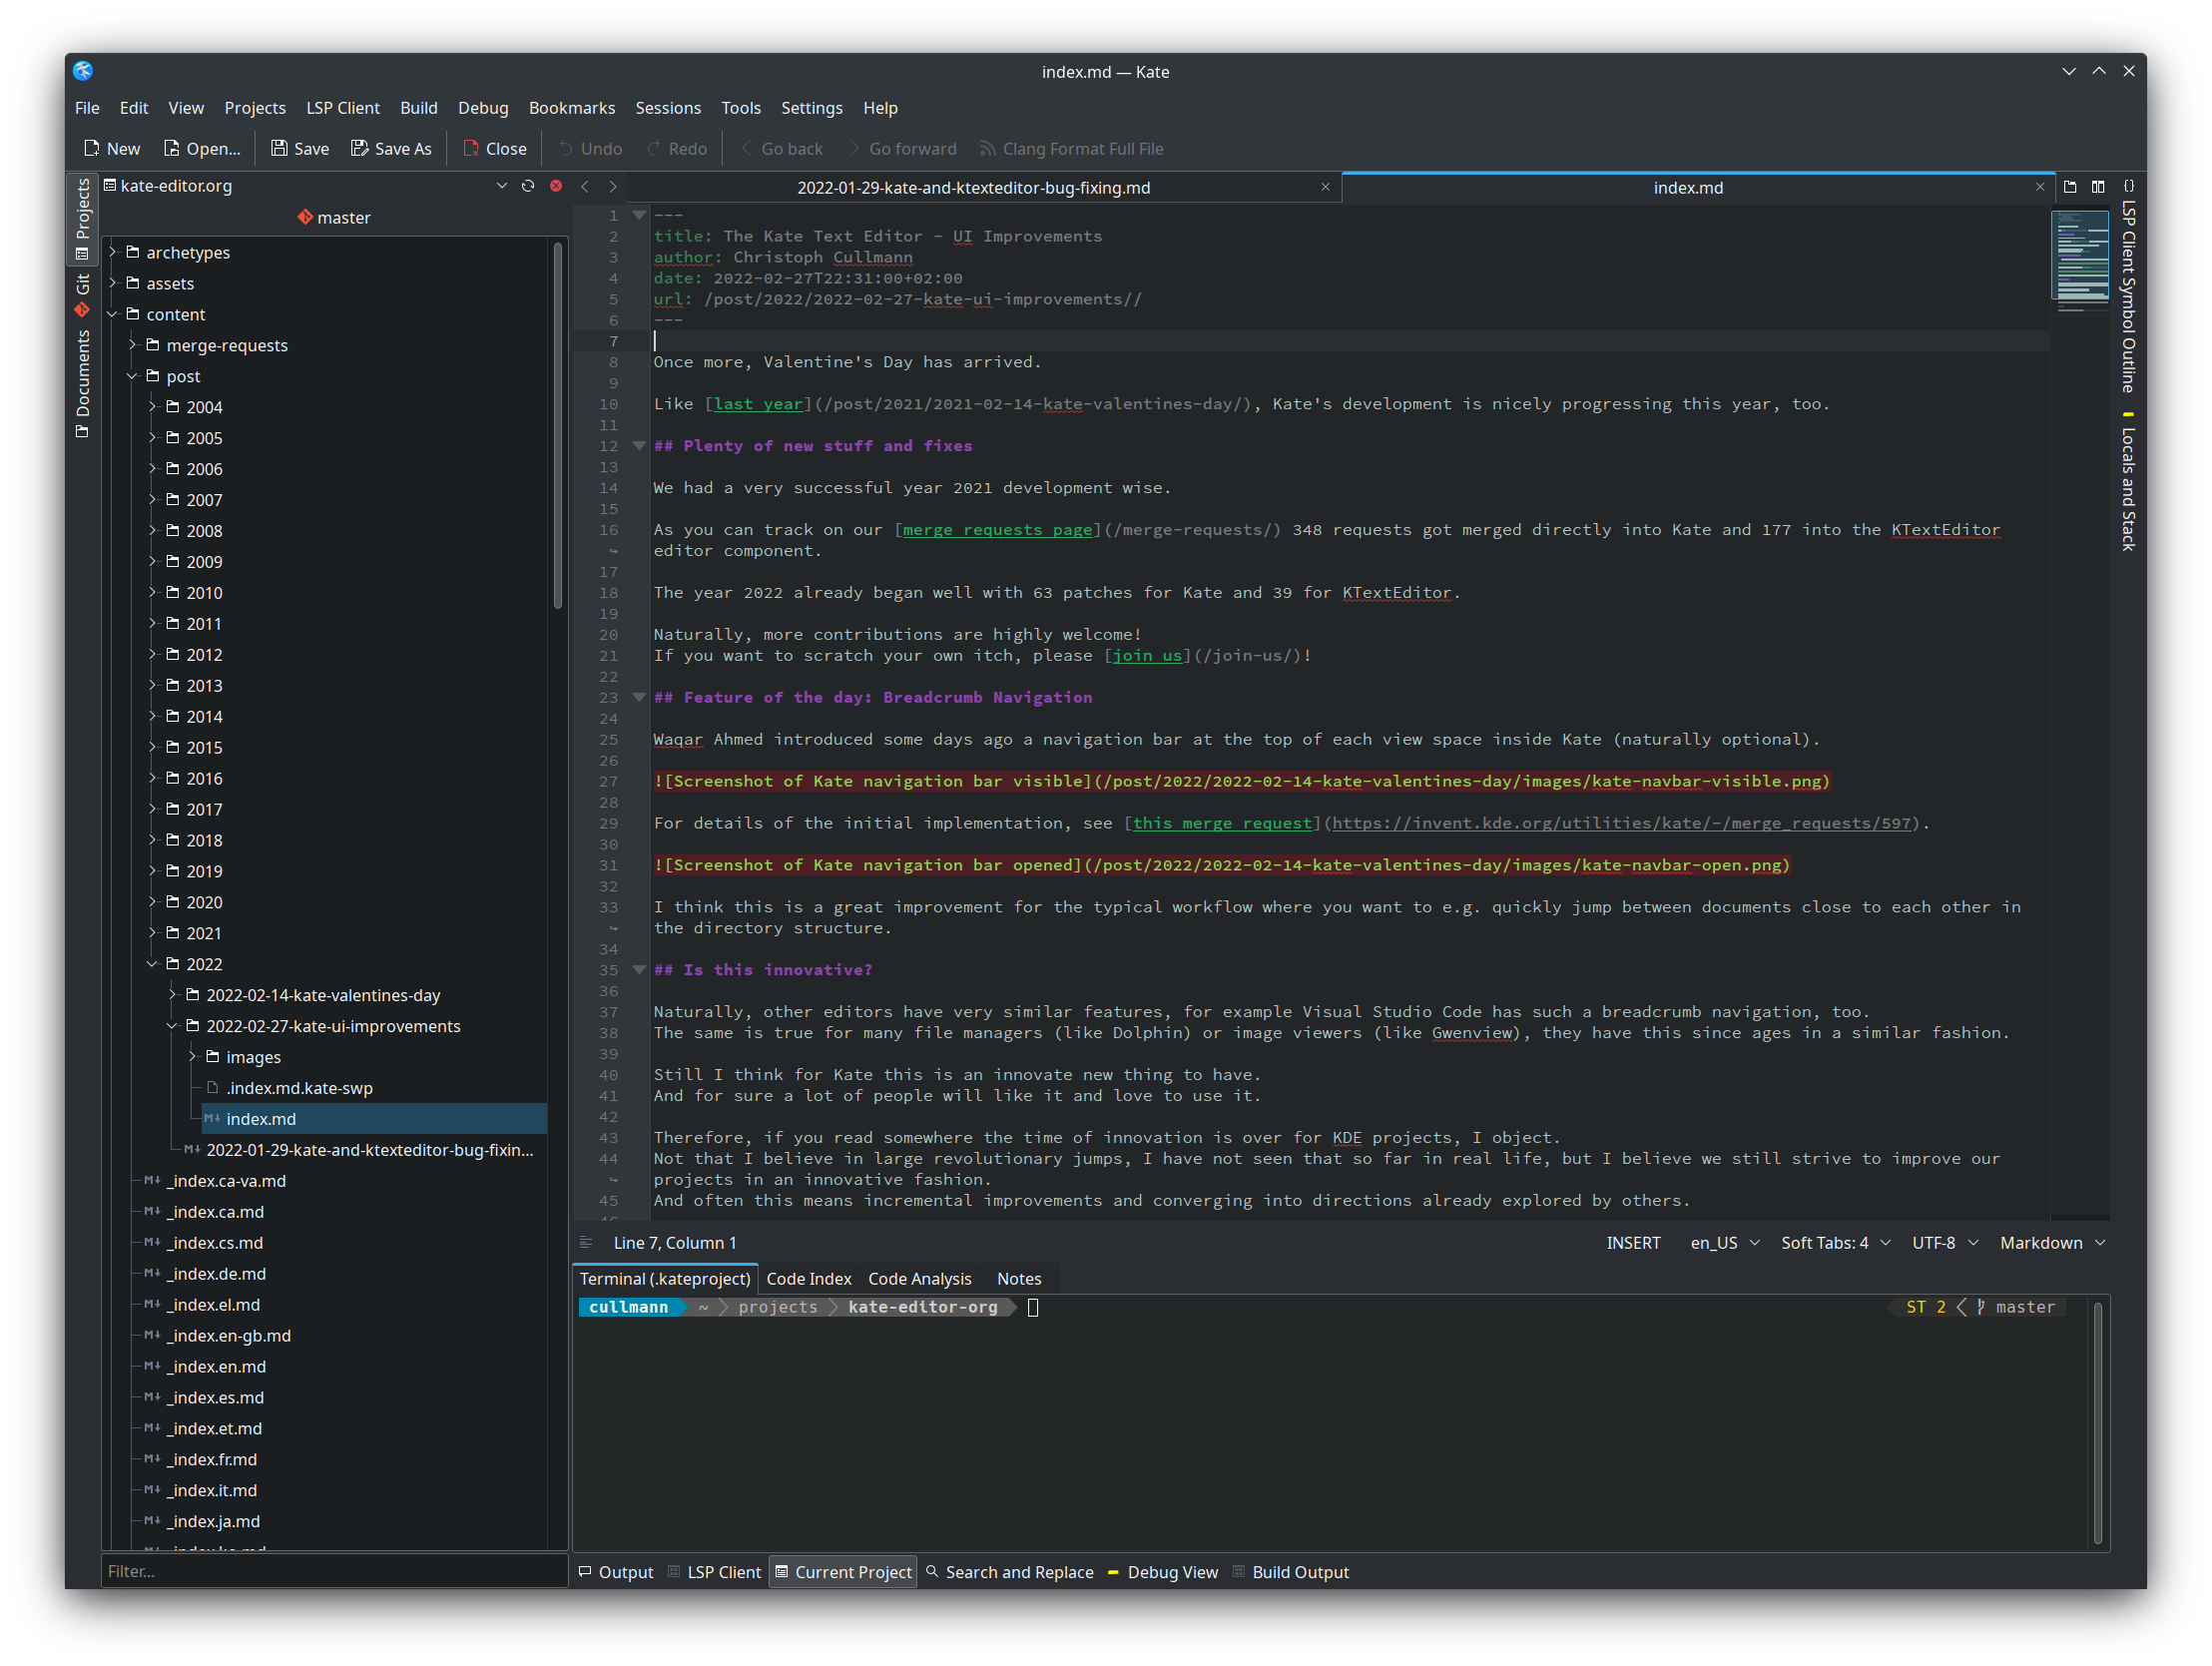Click the reload project icon beside kate-editor.org
This screenshot has height=1666, width=2212.
pos(528,186)
